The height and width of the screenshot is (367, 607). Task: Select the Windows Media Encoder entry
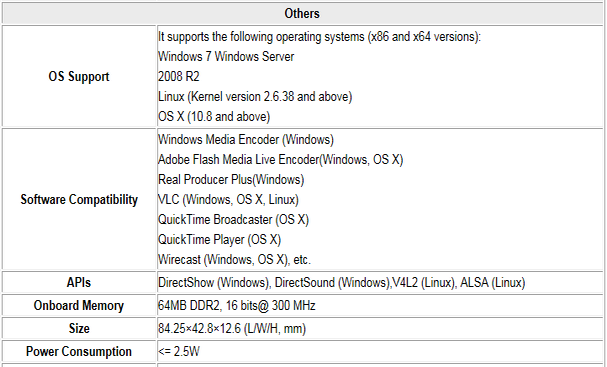click(x=246, y=139)
